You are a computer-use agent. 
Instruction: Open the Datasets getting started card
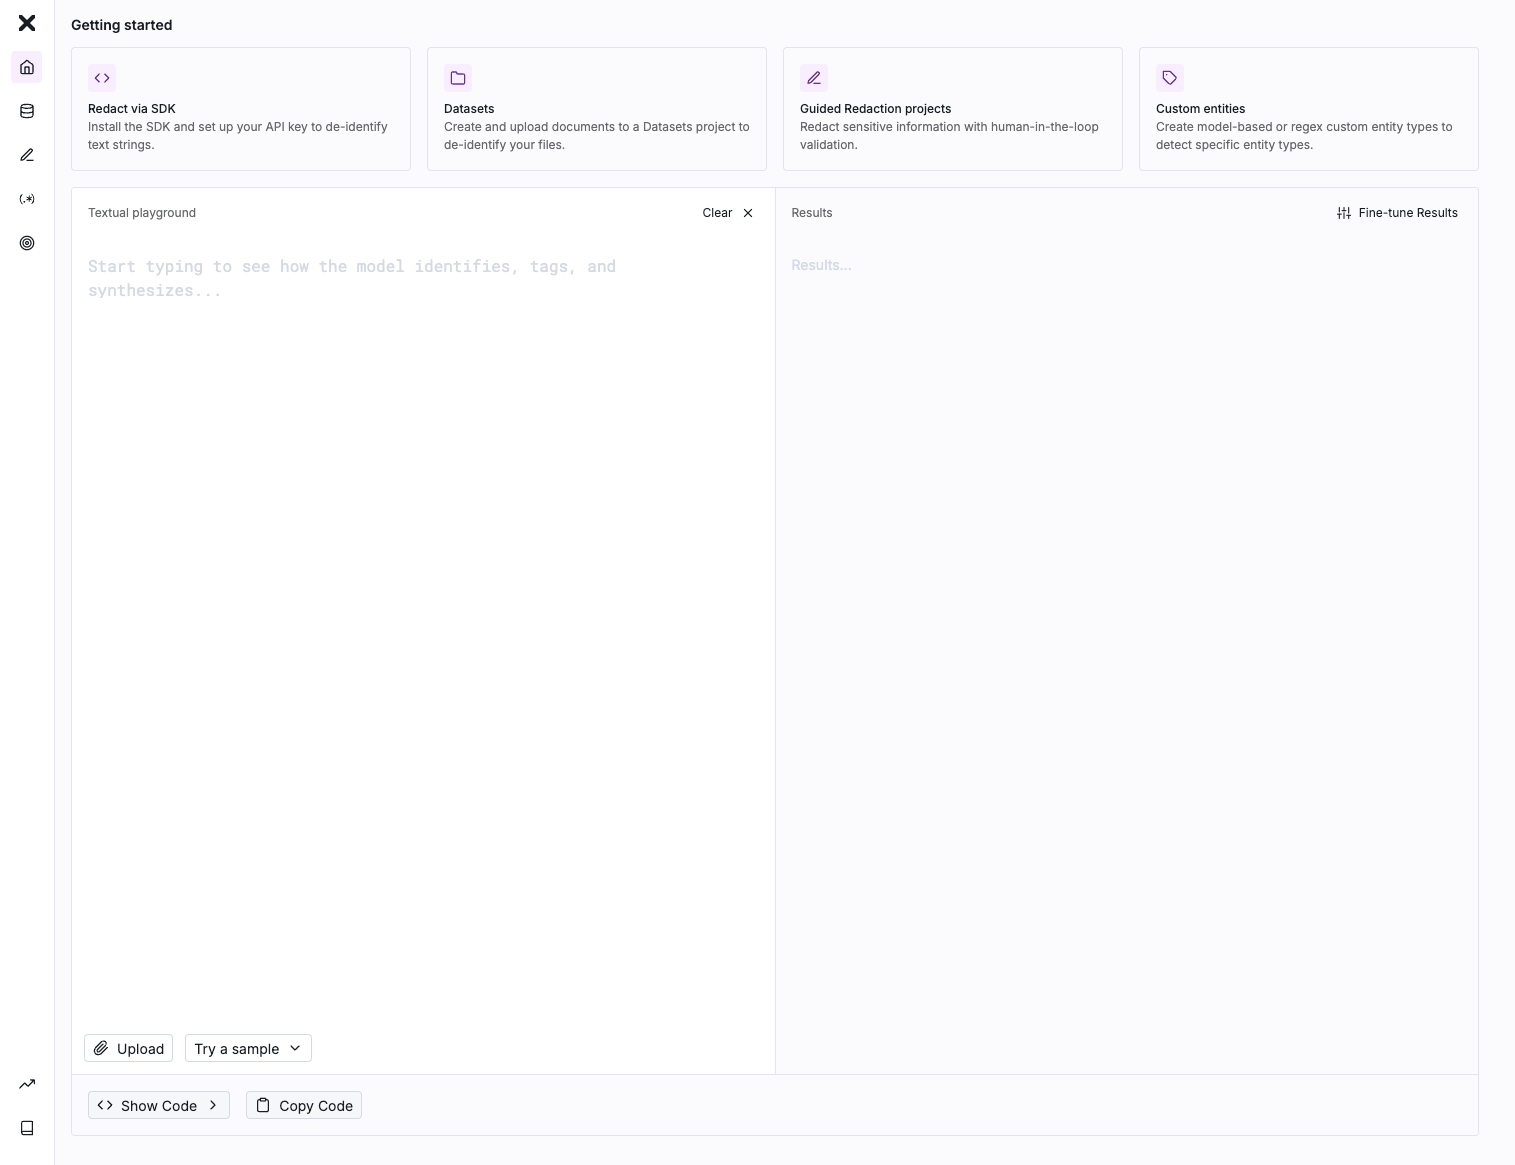point(596,109)
